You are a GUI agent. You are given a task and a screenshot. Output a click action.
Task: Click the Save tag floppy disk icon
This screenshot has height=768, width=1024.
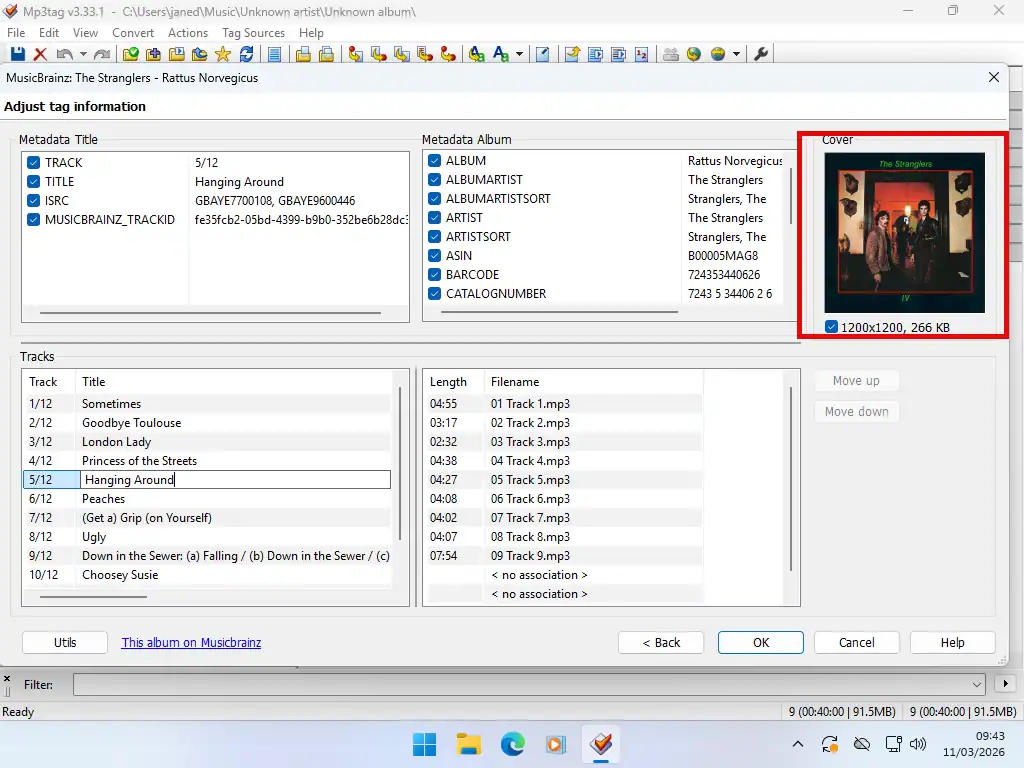[x=17, y=54]
